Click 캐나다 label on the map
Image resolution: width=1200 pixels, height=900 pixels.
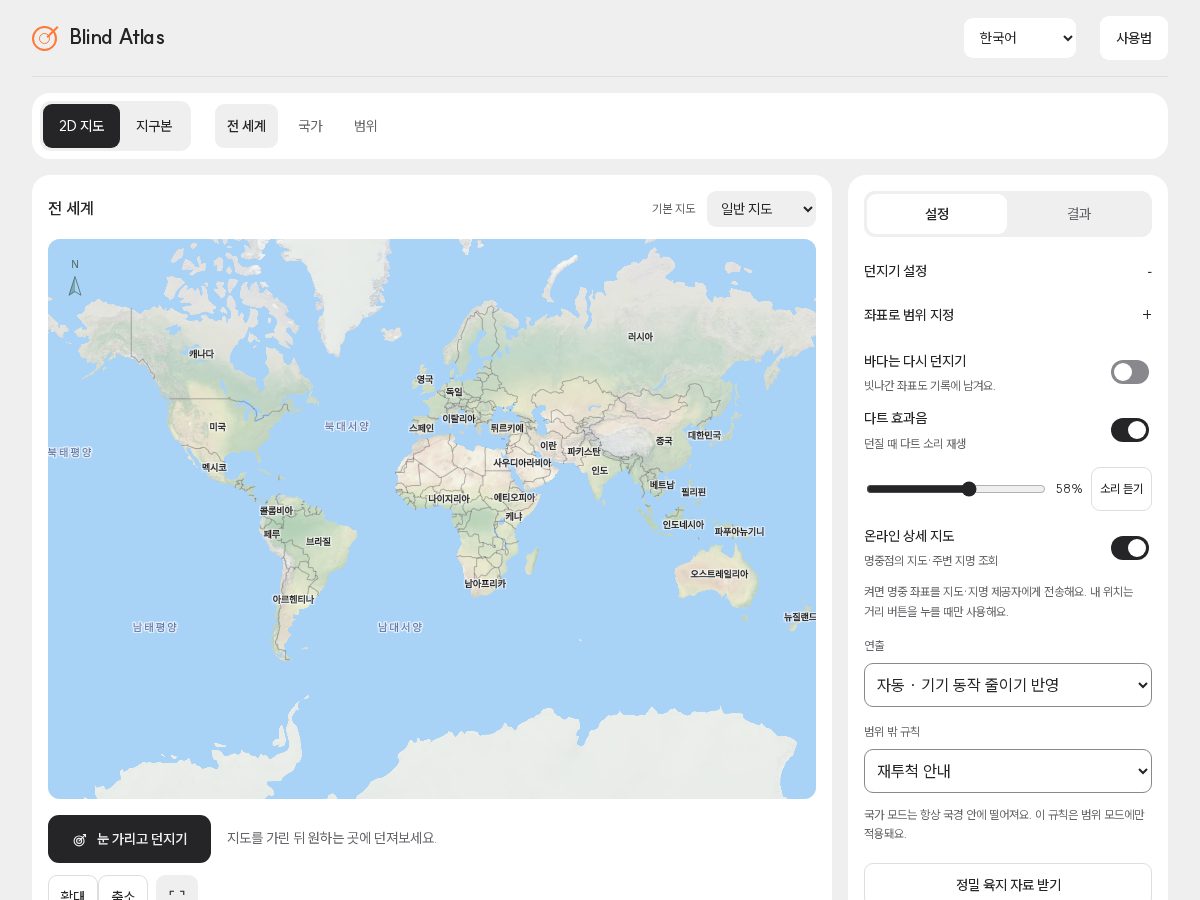point(201,354)
